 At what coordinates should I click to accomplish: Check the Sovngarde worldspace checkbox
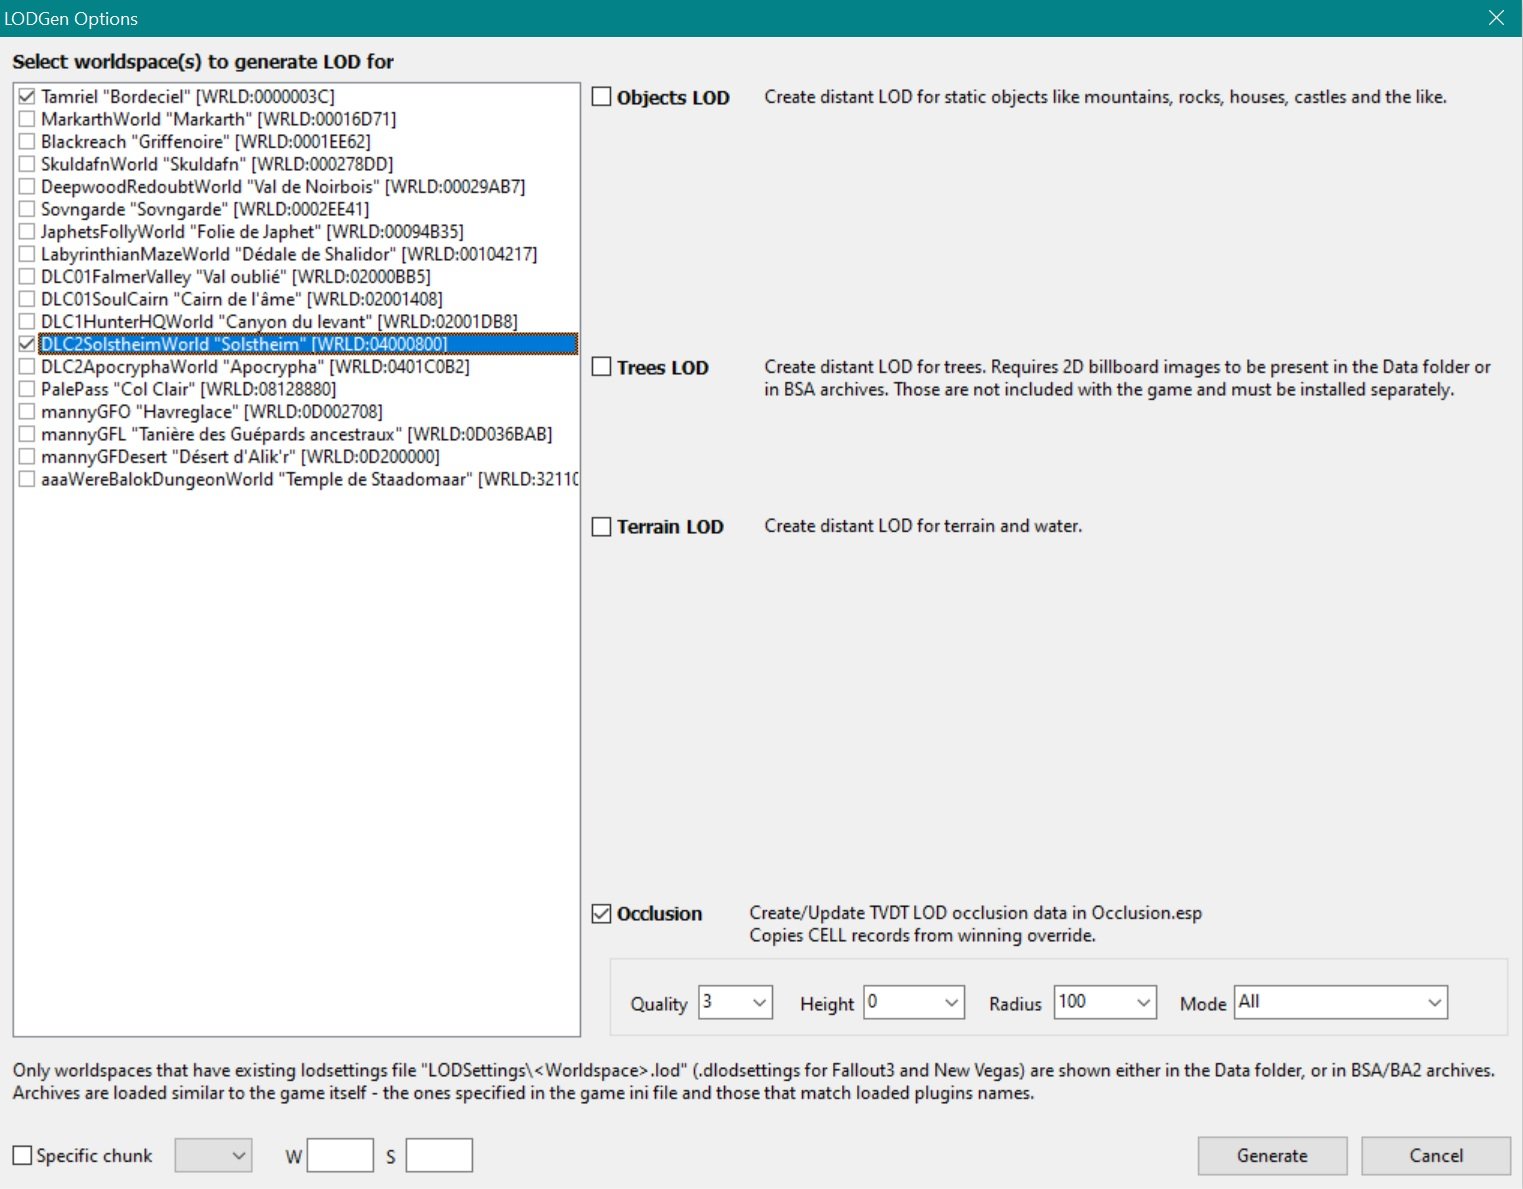tap(27, 209)
